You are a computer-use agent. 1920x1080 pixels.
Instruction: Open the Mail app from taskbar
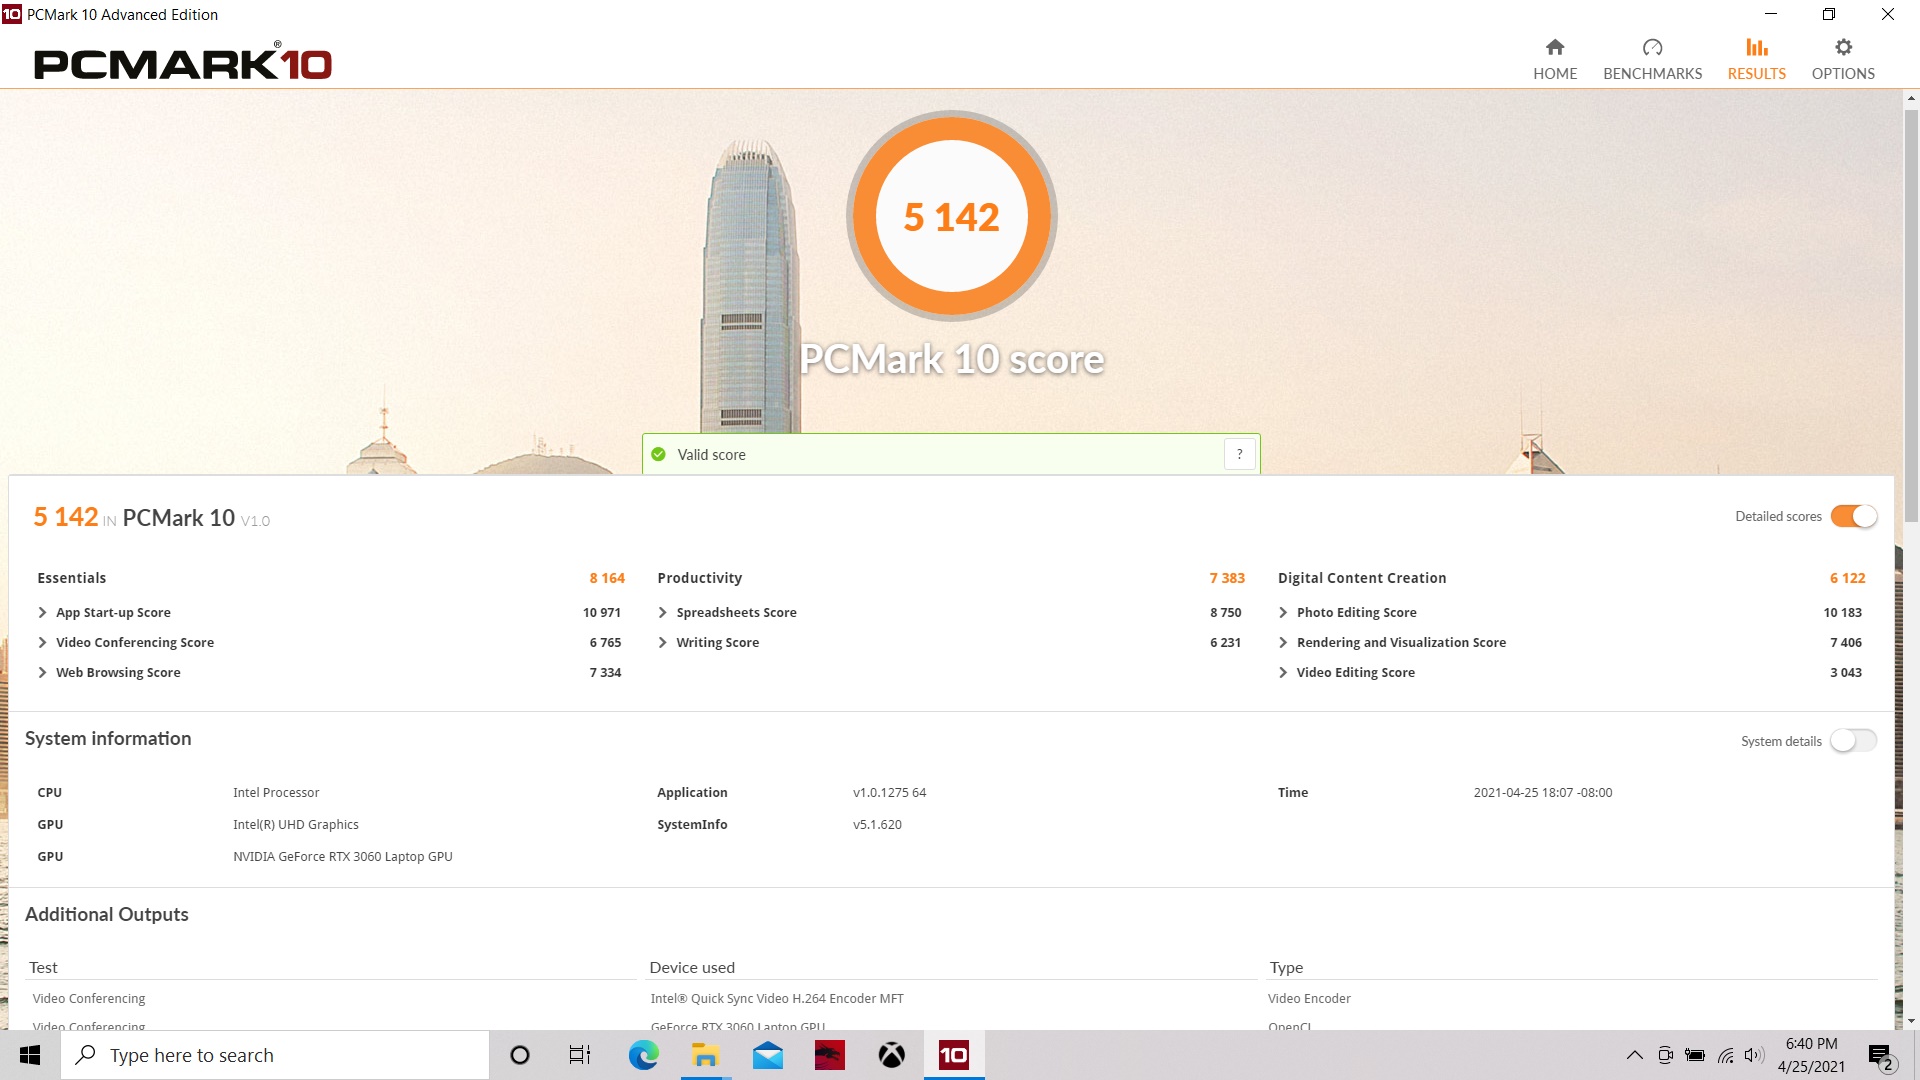[x=767, y=1055]
